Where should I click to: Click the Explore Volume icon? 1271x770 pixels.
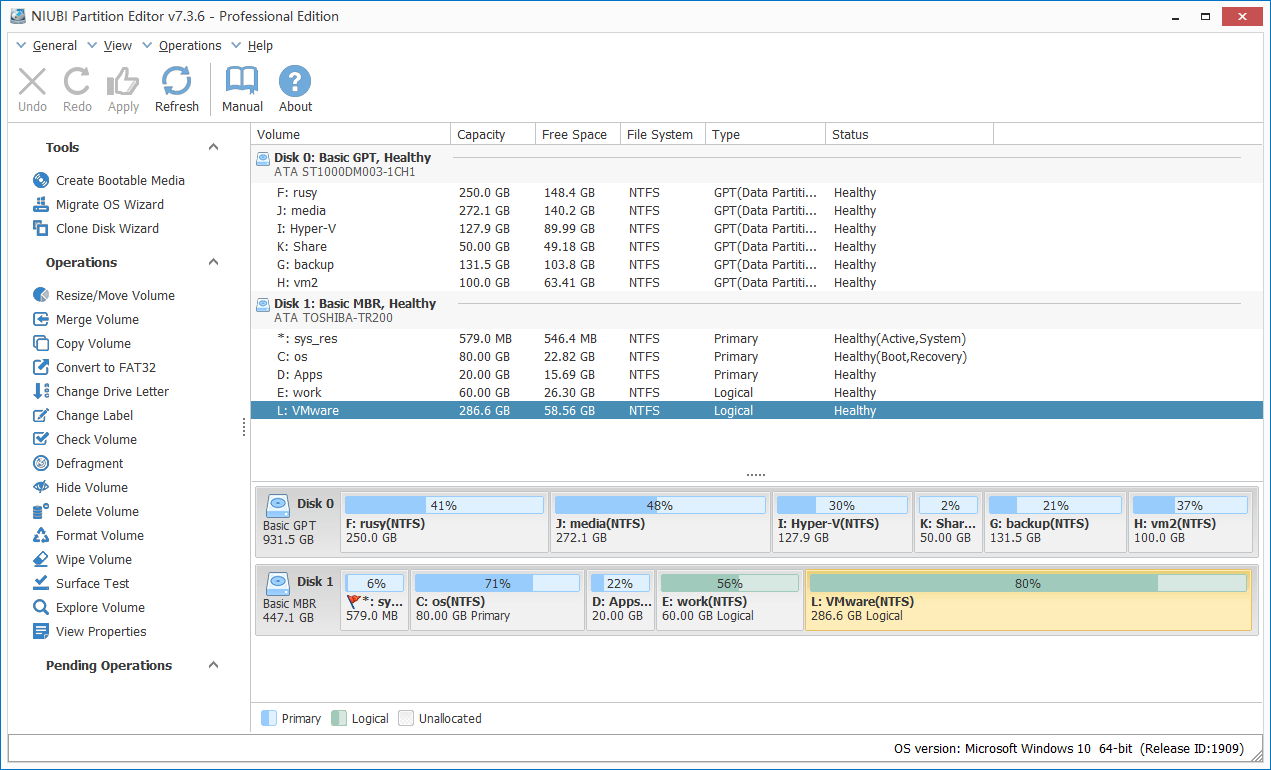click(x=41, y=607)
